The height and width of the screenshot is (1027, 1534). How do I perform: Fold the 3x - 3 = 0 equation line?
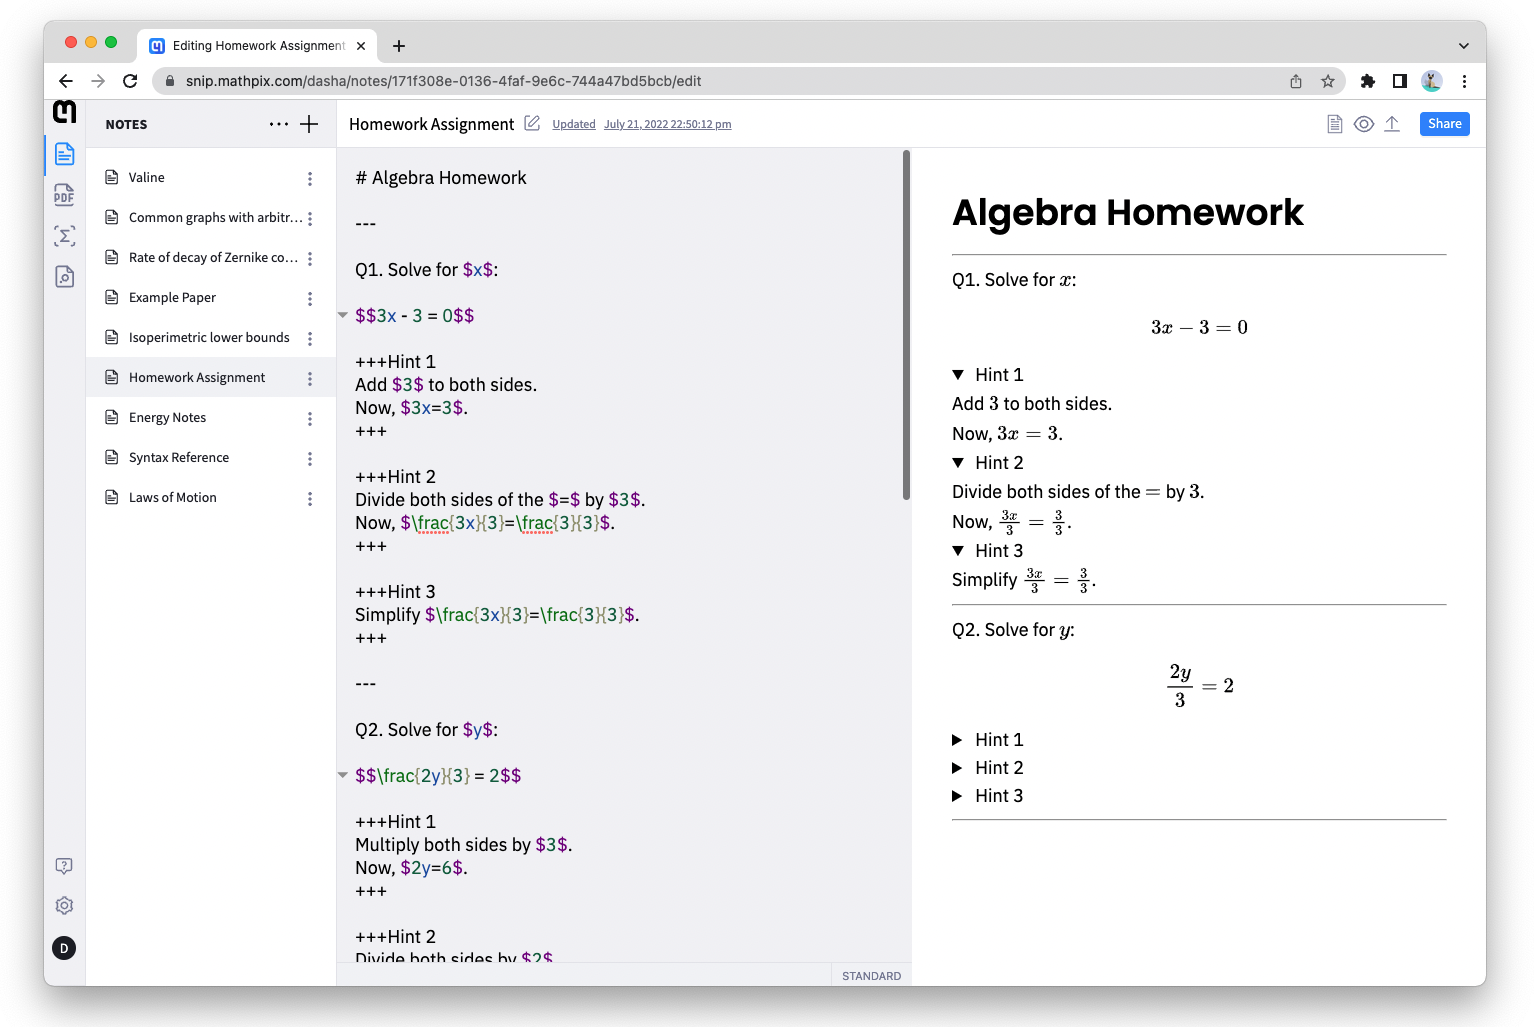tap(343, 316)
